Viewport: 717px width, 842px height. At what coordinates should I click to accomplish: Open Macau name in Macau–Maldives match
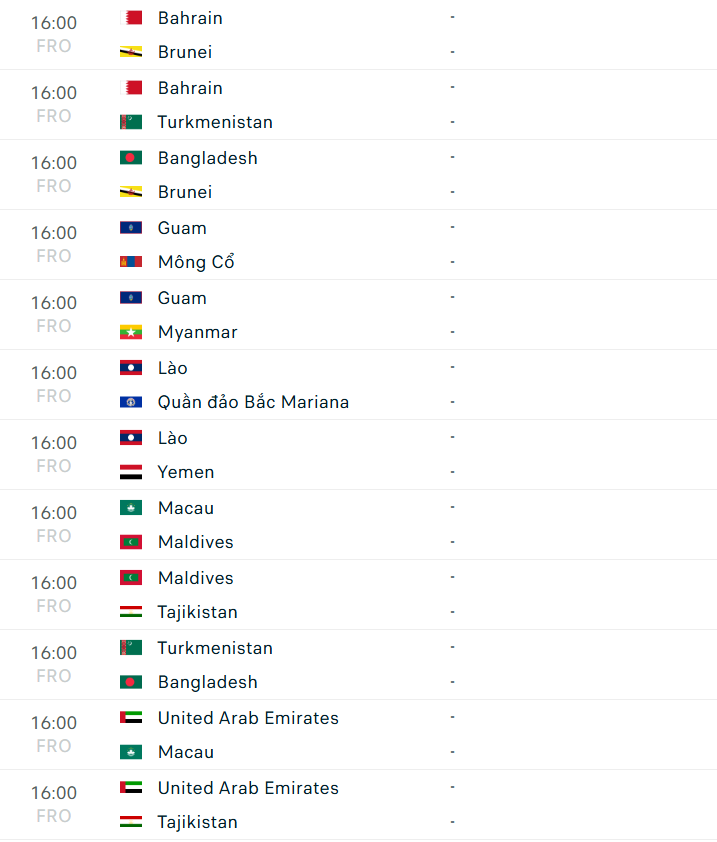186,508
